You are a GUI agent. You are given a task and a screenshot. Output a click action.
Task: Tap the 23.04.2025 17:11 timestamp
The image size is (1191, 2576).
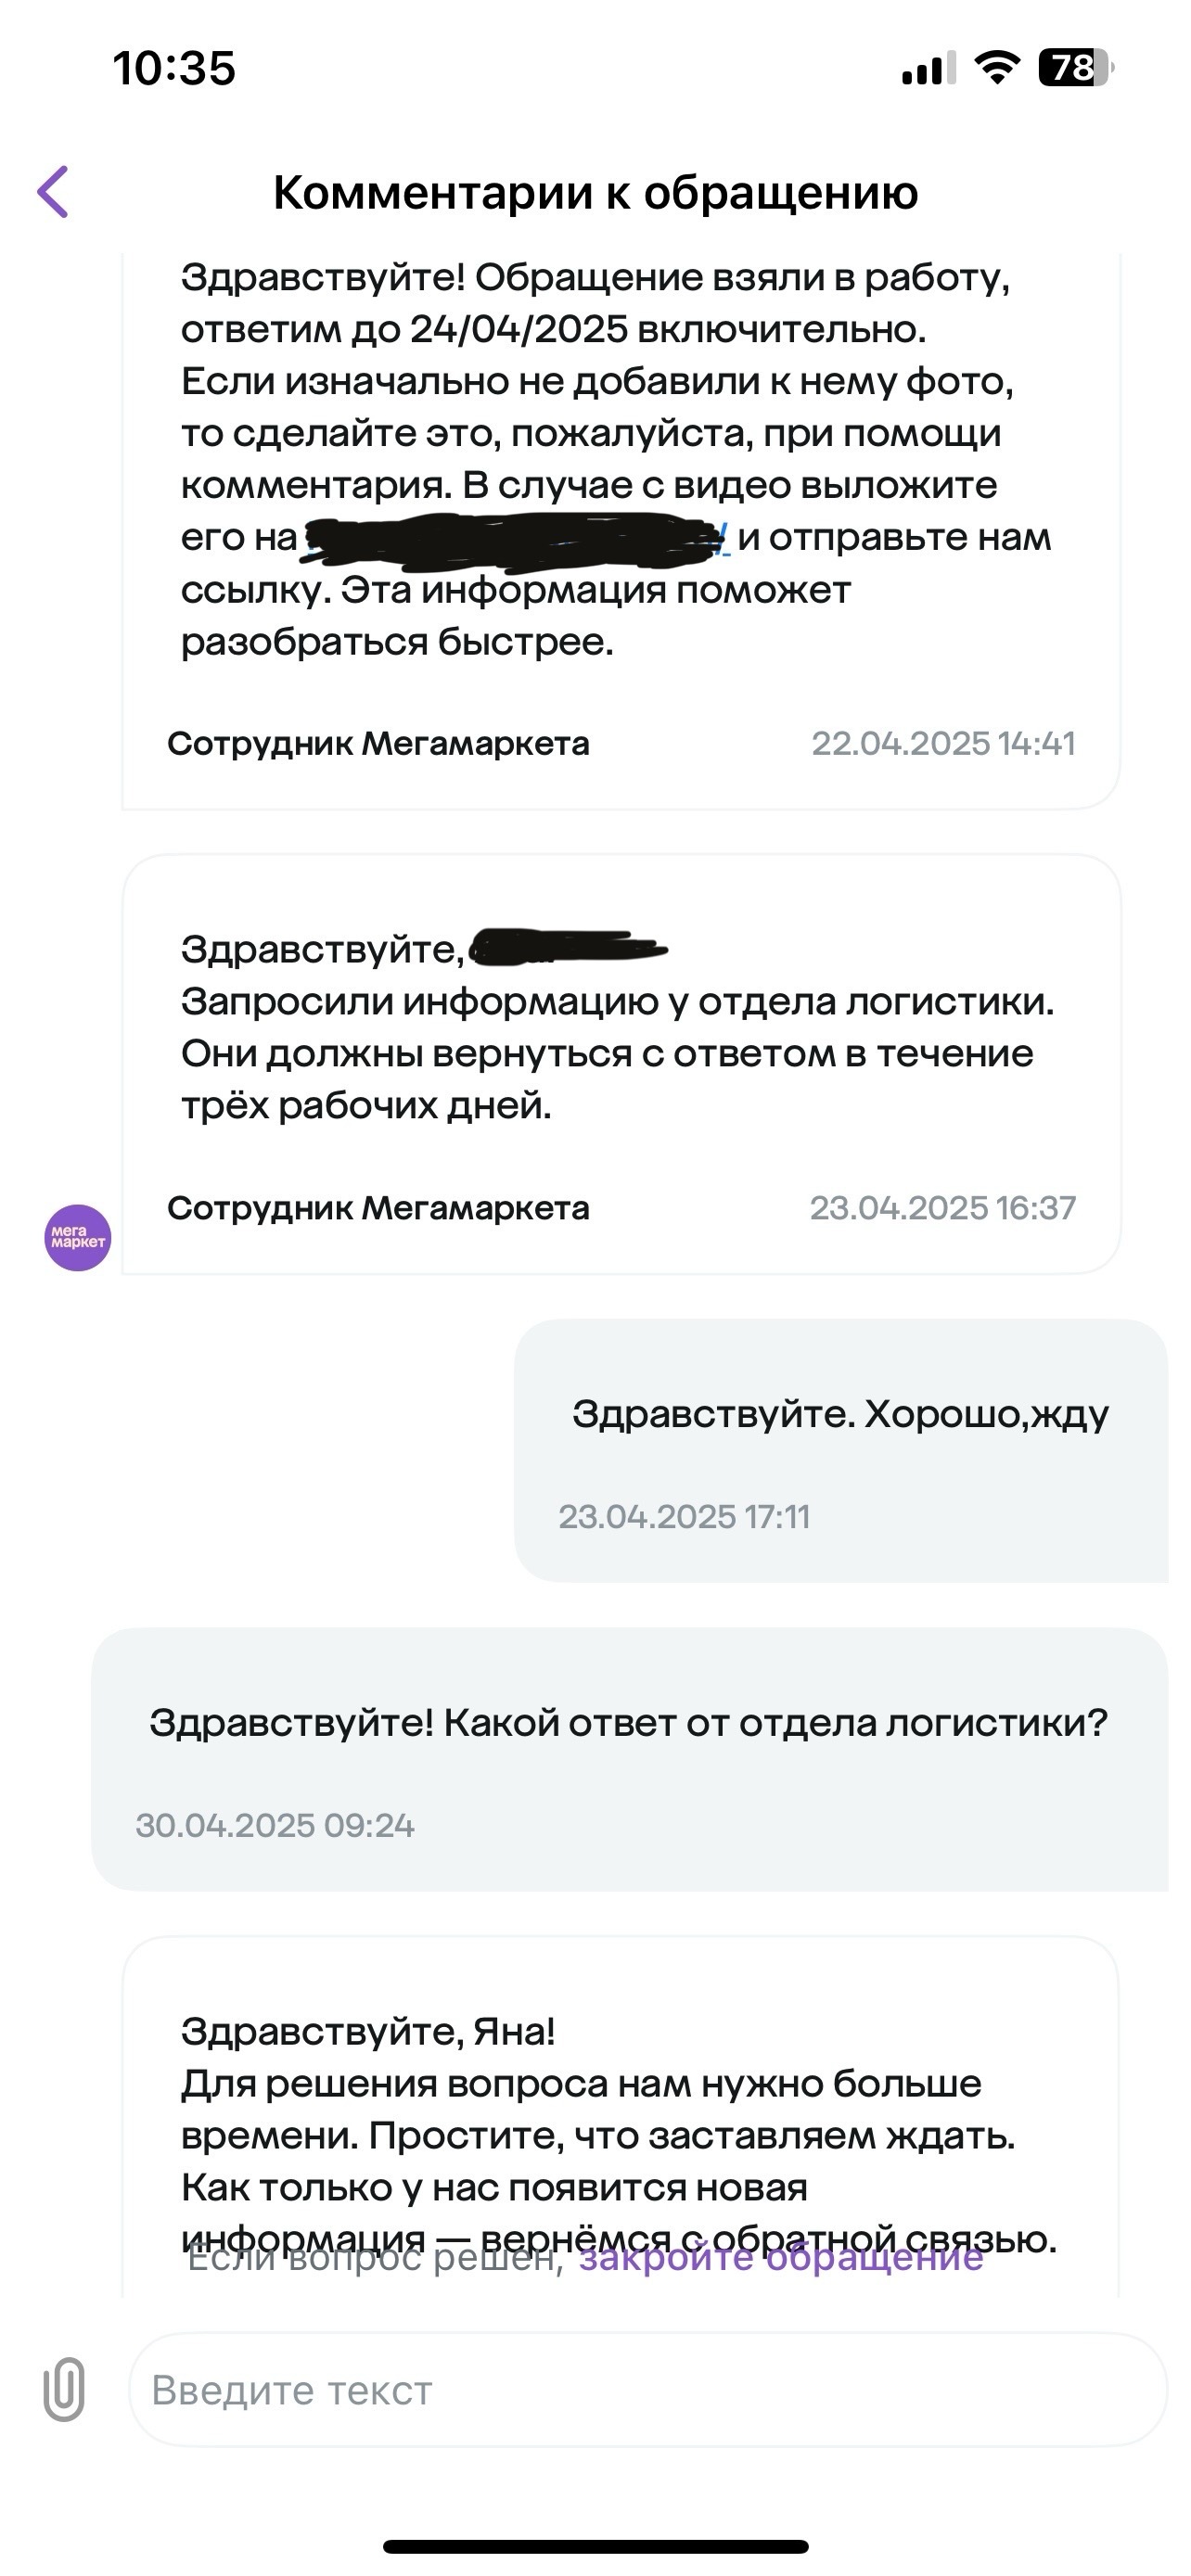pyautogui.click(x=684, y=1516)
